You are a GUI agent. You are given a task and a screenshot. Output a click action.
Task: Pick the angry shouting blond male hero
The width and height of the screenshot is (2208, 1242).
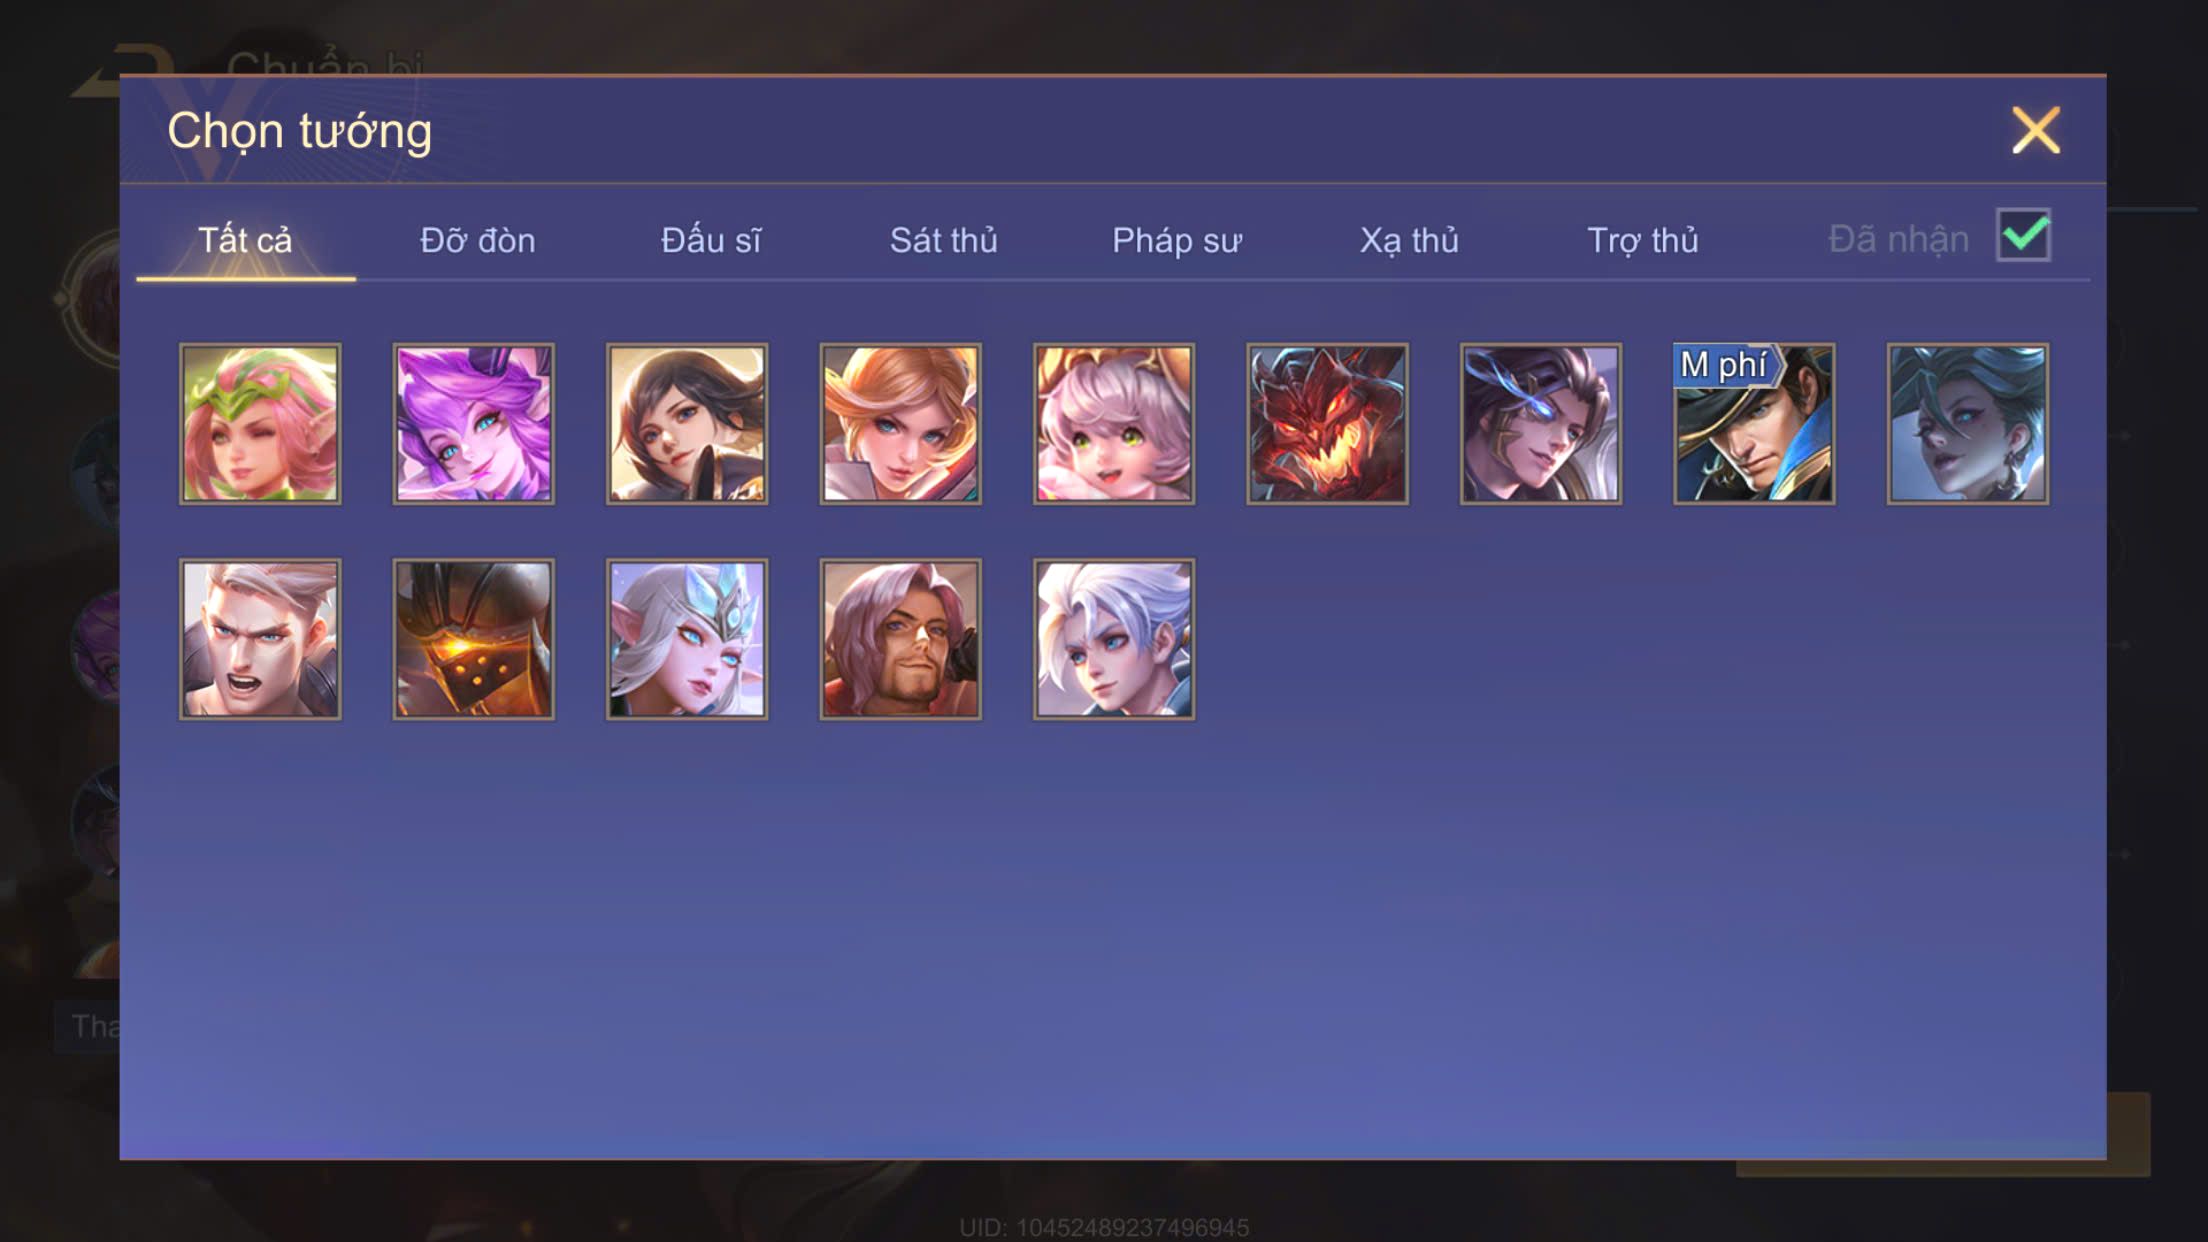pyautogui.click(x=260, y=639)
